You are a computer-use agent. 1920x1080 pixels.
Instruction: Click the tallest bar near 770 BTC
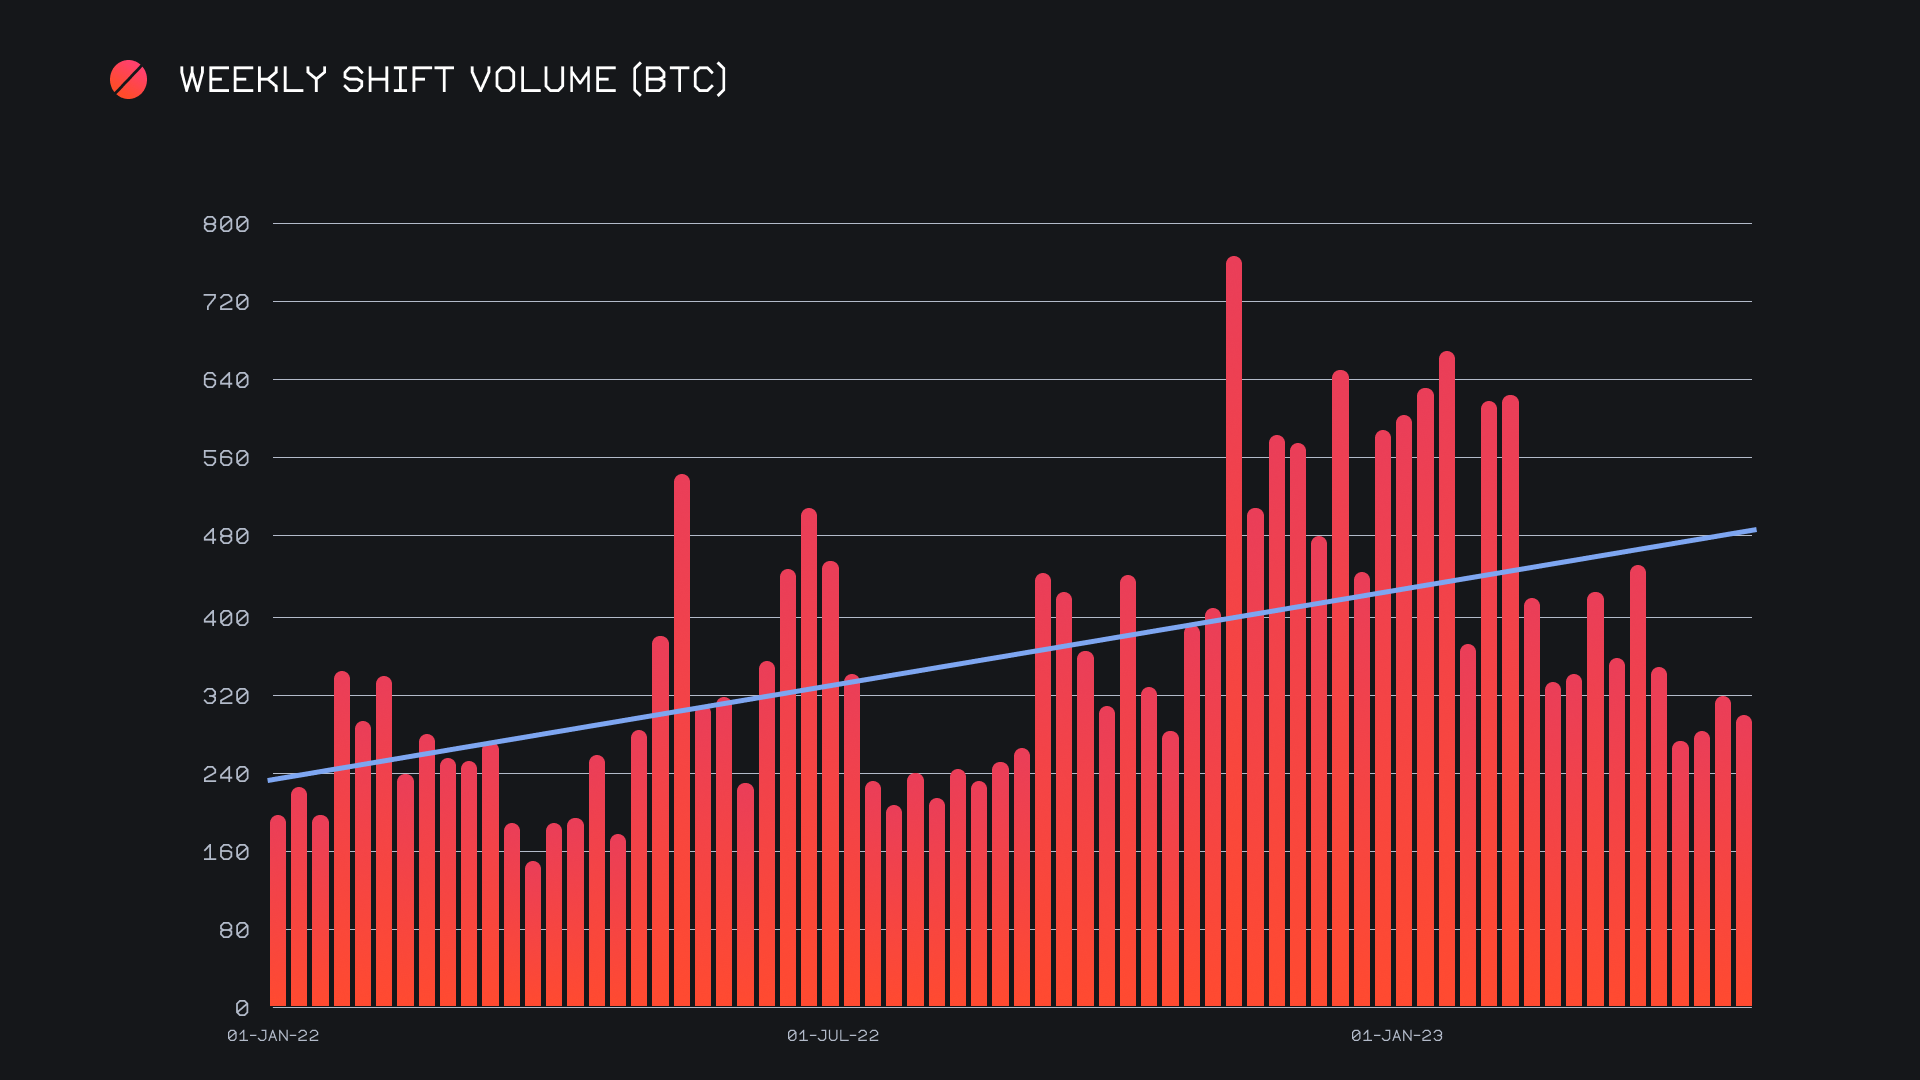(x=1234, y=630)
